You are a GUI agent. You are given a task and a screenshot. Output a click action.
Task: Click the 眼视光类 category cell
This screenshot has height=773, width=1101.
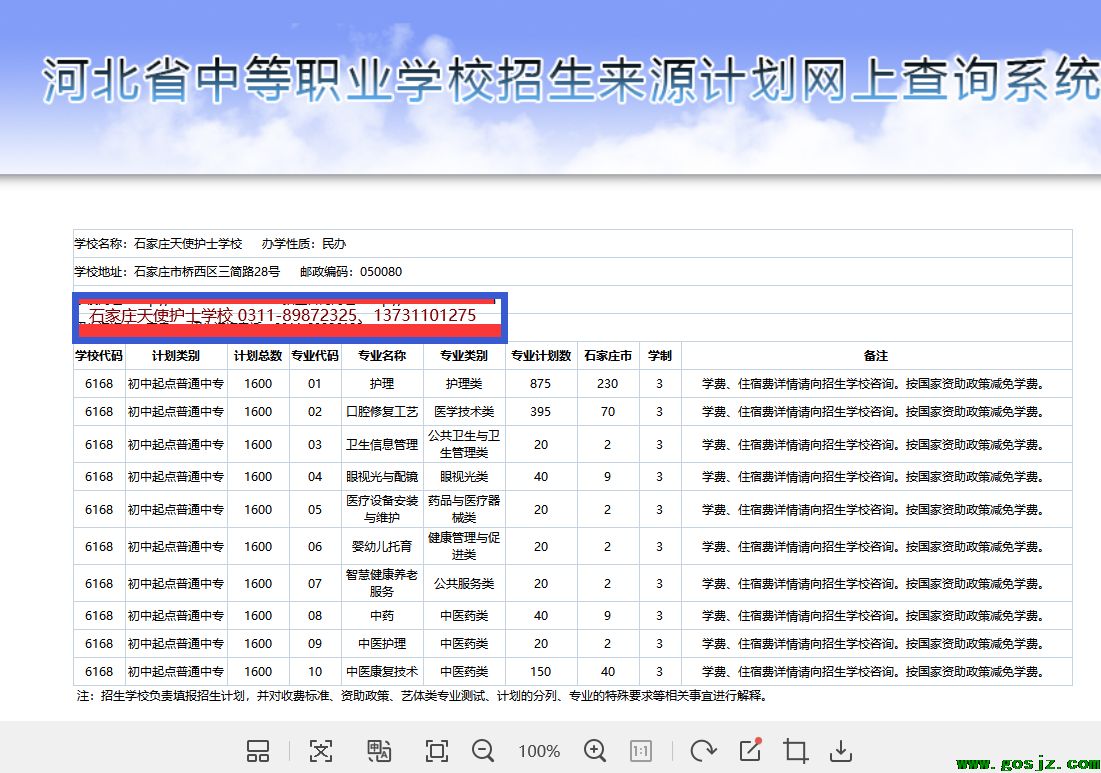pos(463,477)
